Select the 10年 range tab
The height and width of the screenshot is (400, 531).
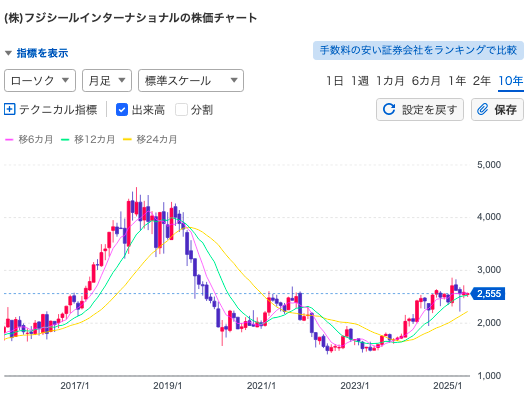click(511, 81)
